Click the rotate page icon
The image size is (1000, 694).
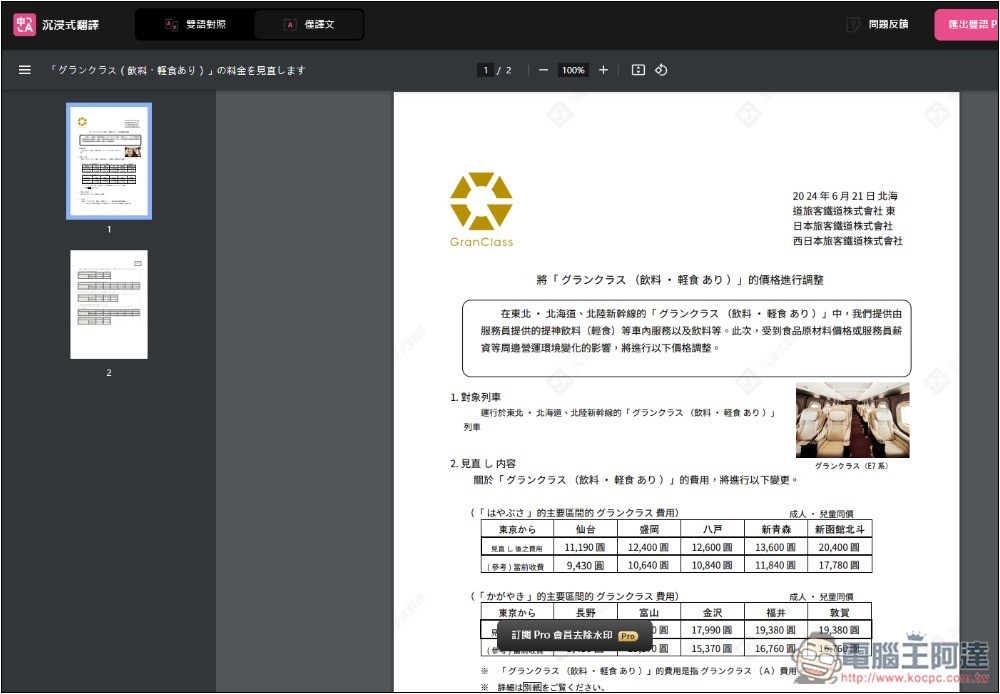coord(661,70)
